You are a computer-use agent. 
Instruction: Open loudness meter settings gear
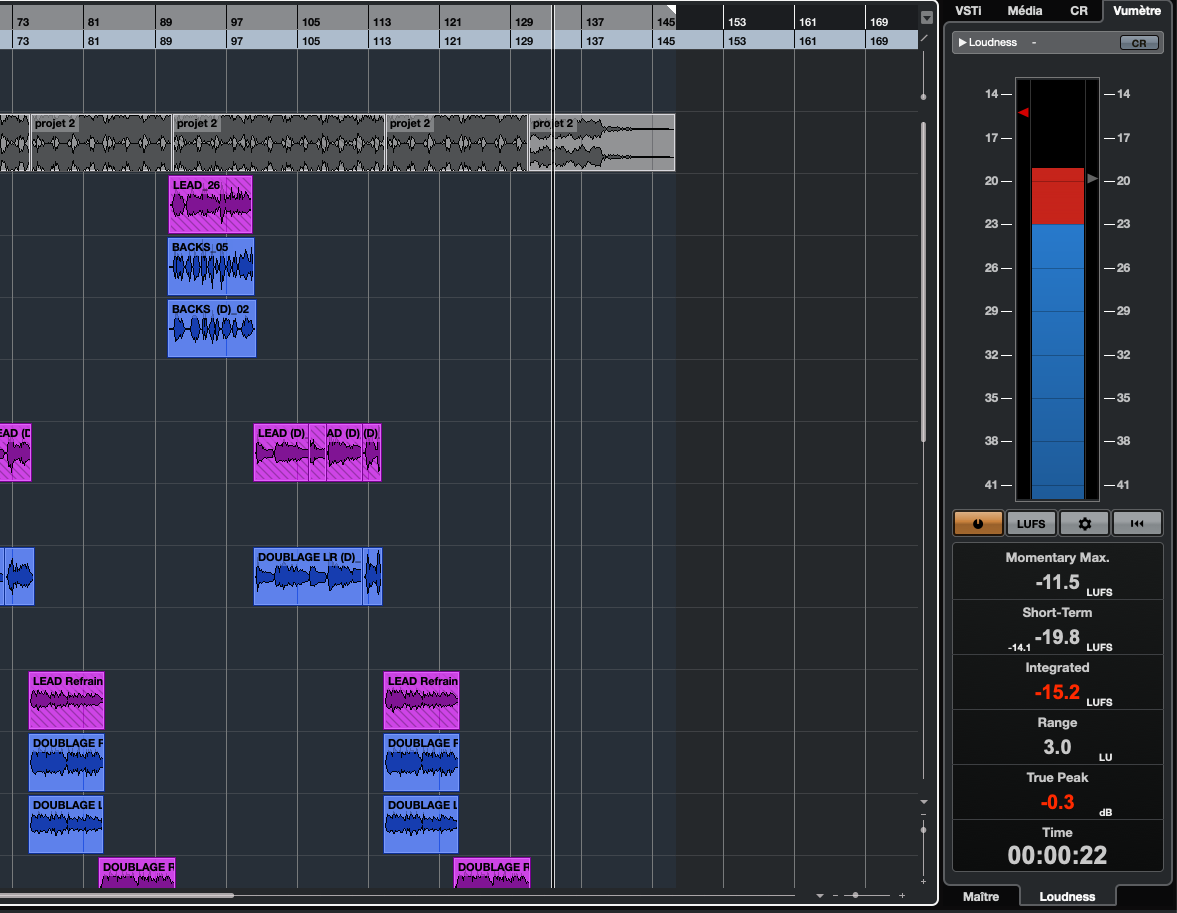(1084, 523)
